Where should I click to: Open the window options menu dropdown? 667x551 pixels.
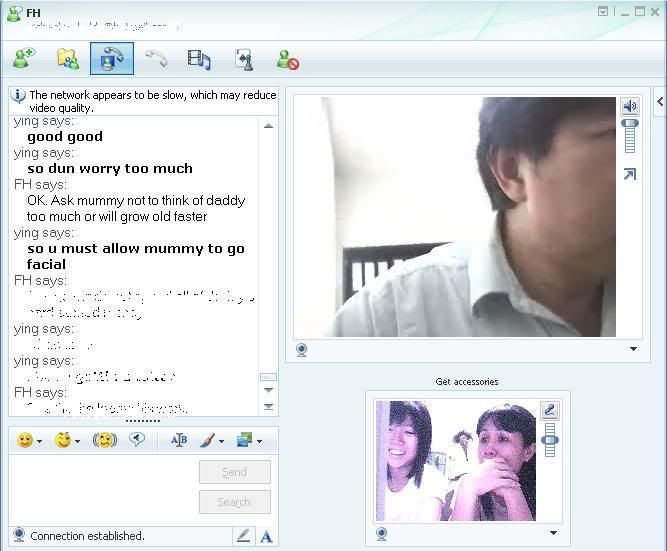603,11
